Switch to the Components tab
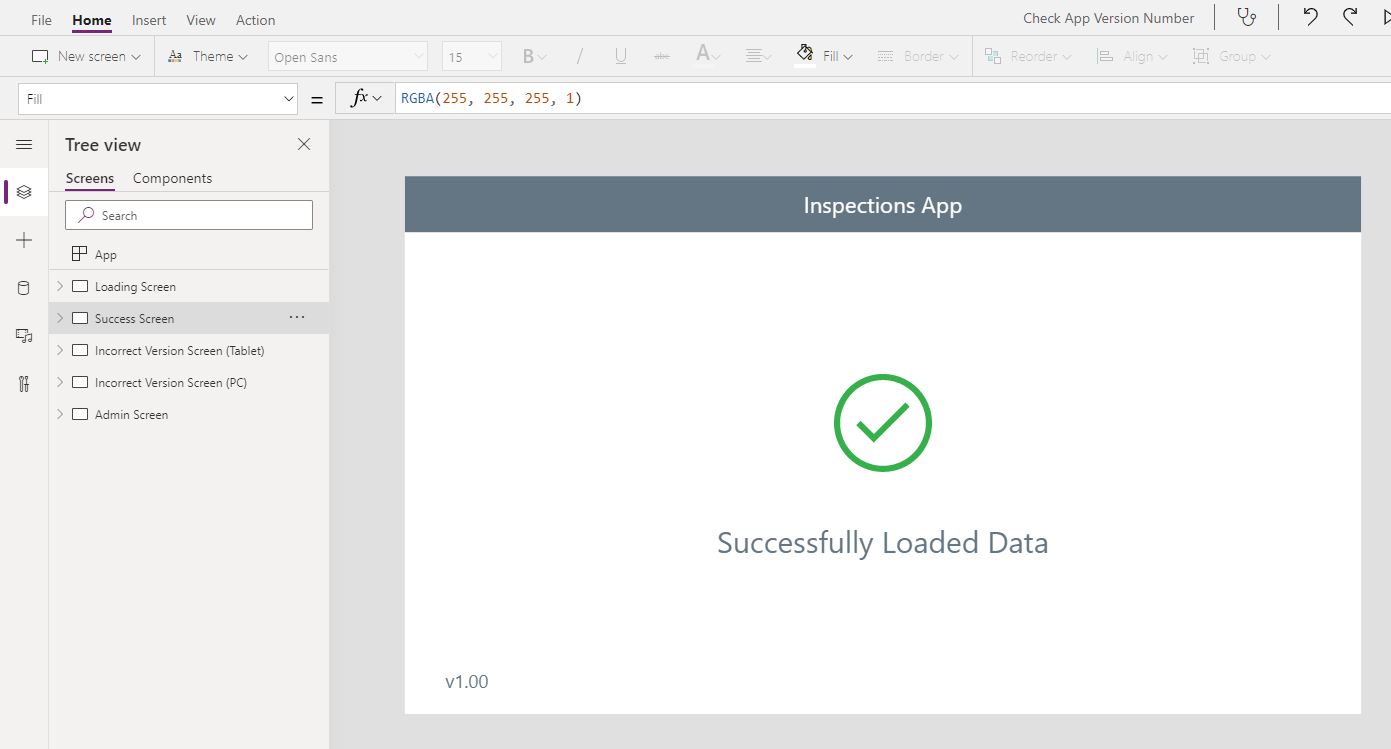The width and height of the screenshot is (1391, 749). 172,178
